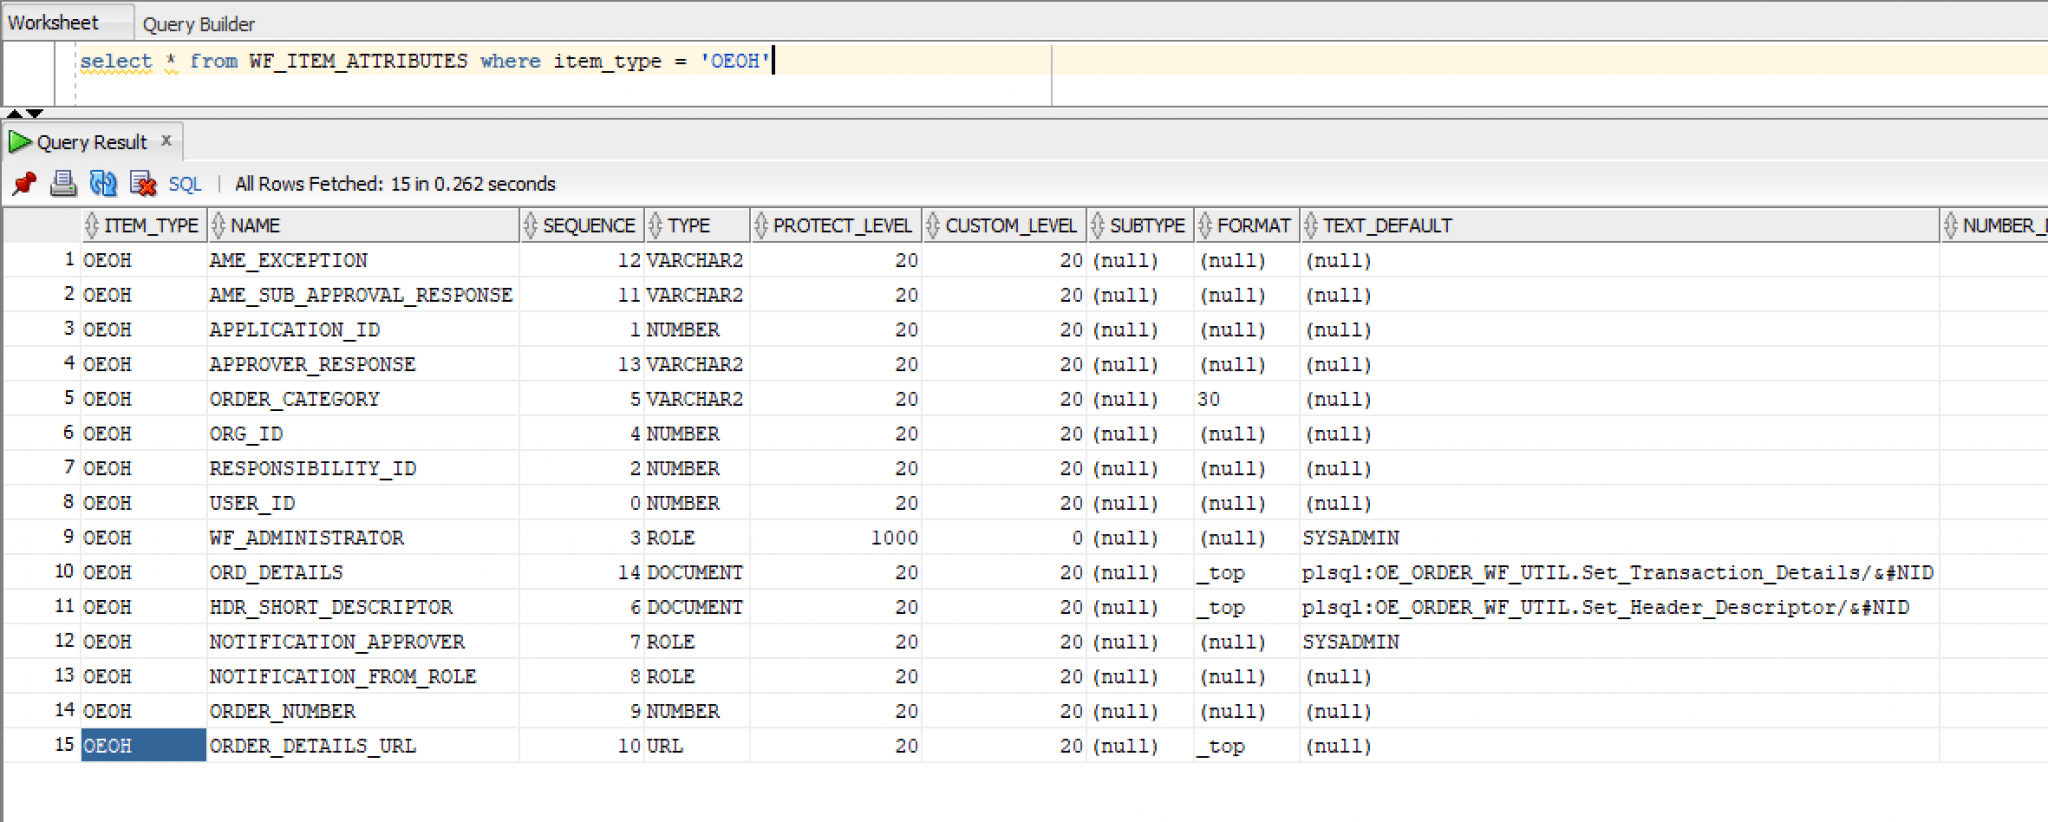The height and width of the screenshot is (822, 2048).
Task: Click the print results icon
Action: [x=63, y=183]
